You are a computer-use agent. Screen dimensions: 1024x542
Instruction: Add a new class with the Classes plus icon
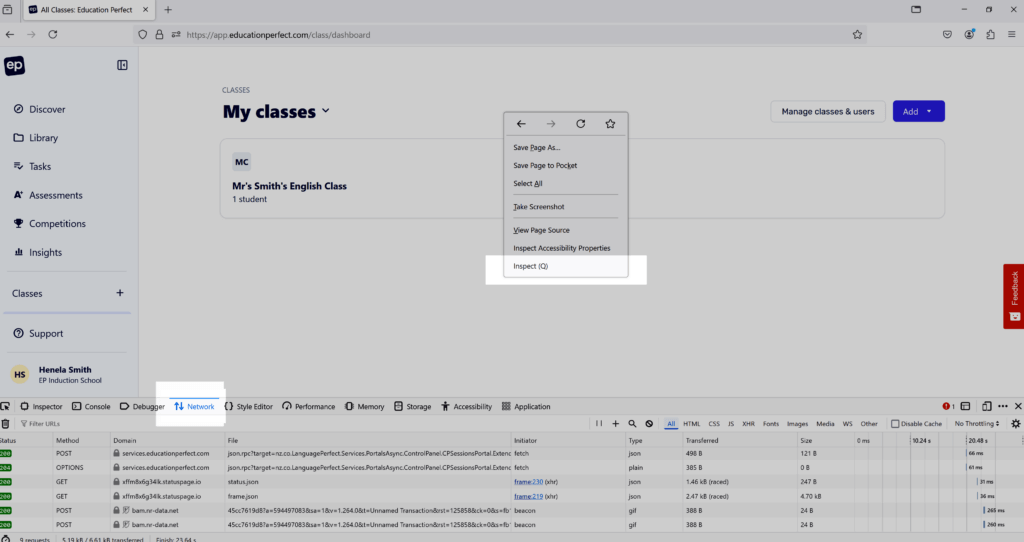coord(120,293)
